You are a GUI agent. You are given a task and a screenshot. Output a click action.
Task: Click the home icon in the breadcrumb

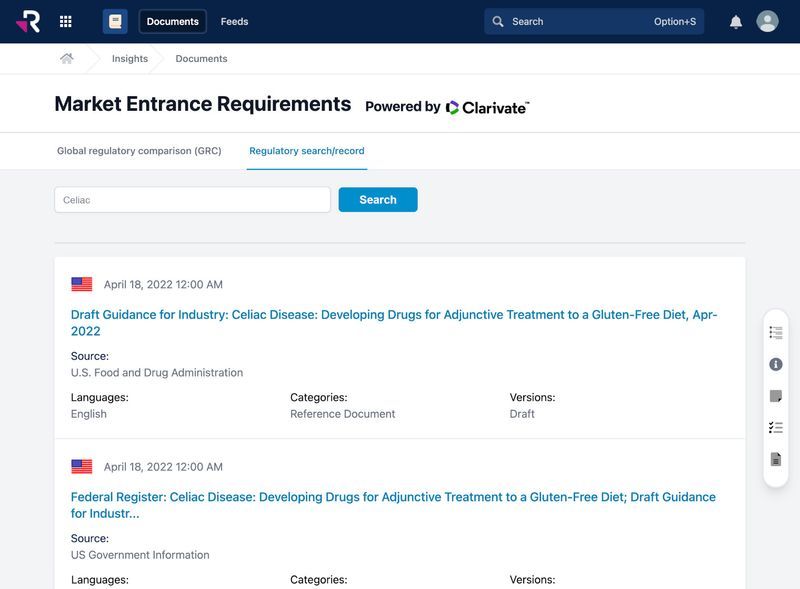[x=67, y=58]
